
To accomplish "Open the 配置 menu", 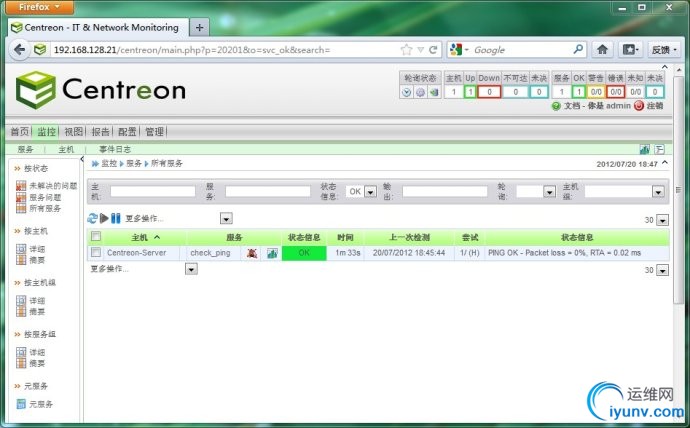I will tap(127, 132).
